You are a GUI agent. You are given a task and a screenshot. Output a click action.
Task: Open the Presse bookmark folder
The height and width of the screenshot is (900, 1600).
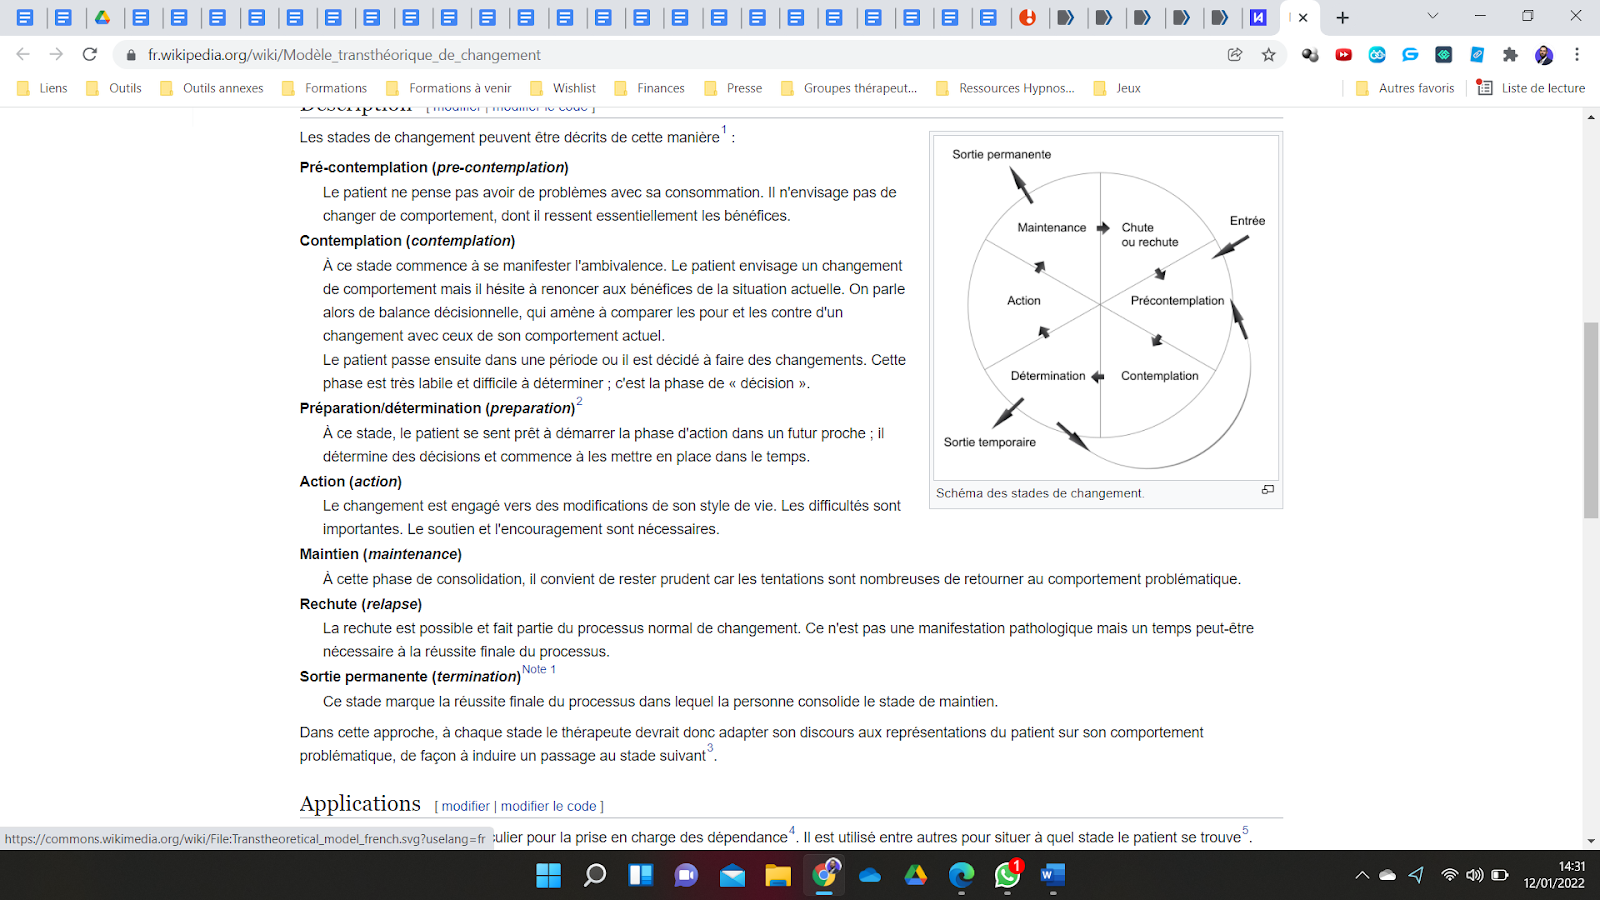(733, 88)
